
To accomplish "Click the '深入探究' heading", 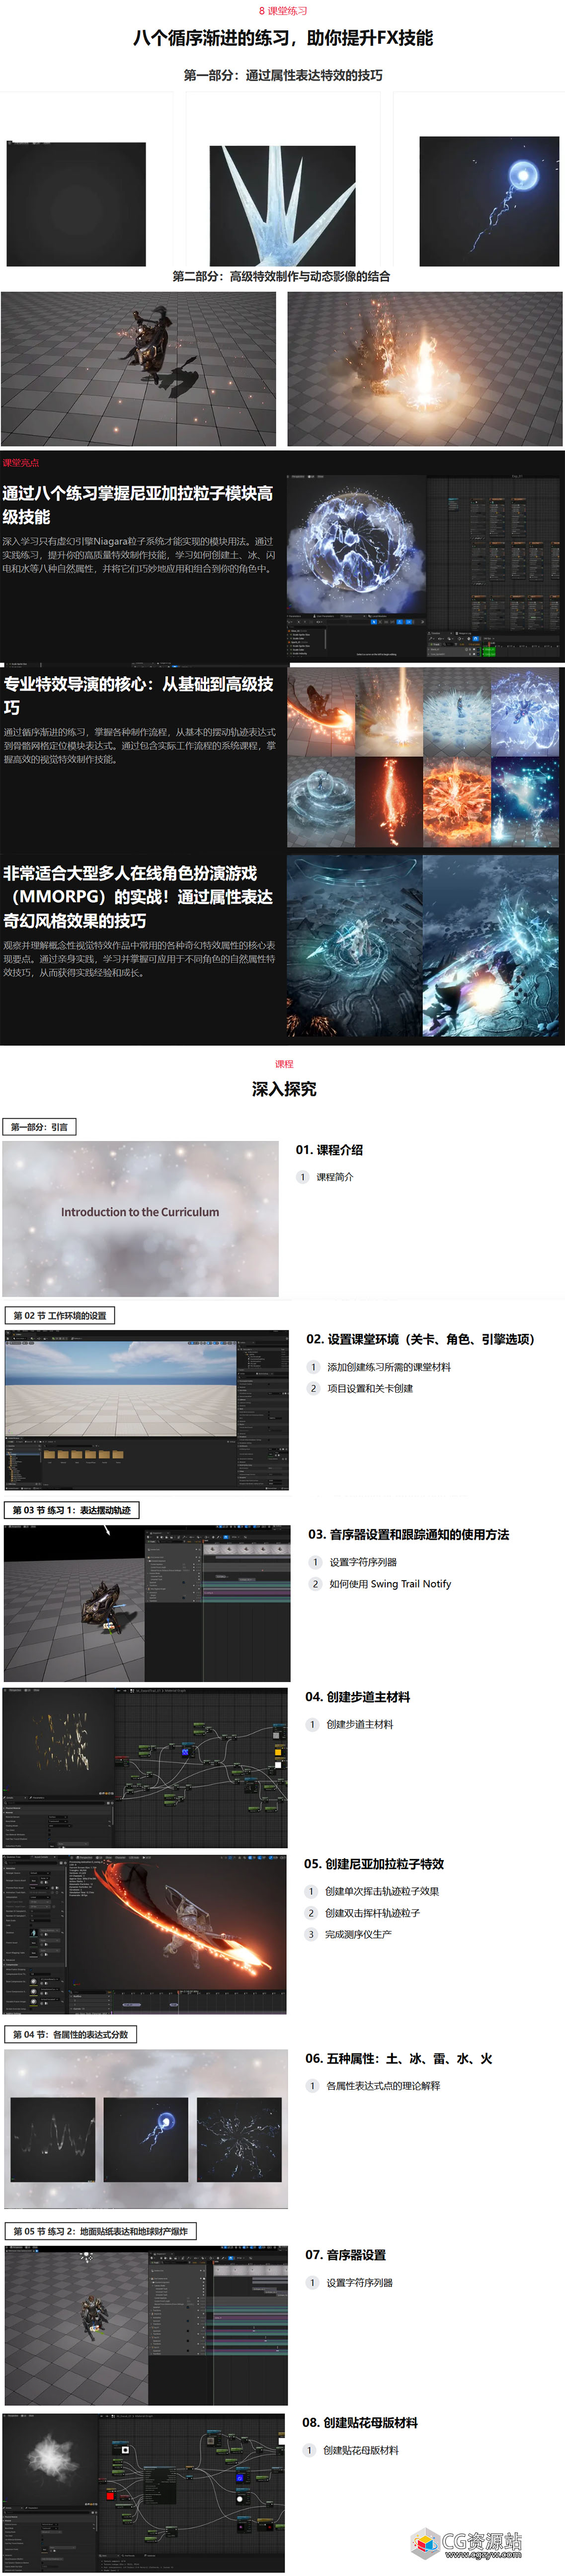I will point(284,1089).
